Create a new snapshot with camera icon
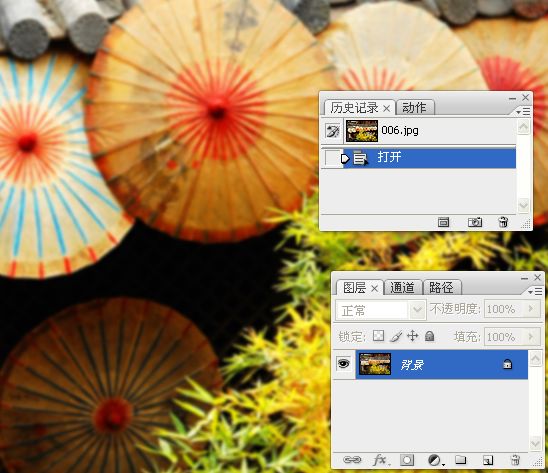The image size is (548, 473). pos(475,222)
